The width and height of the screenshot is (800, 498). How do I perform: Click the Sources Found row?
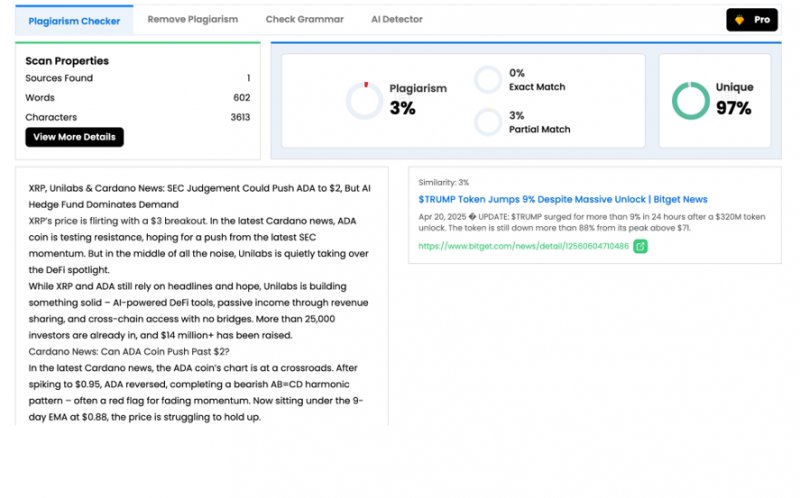click(x=138, y=78)
